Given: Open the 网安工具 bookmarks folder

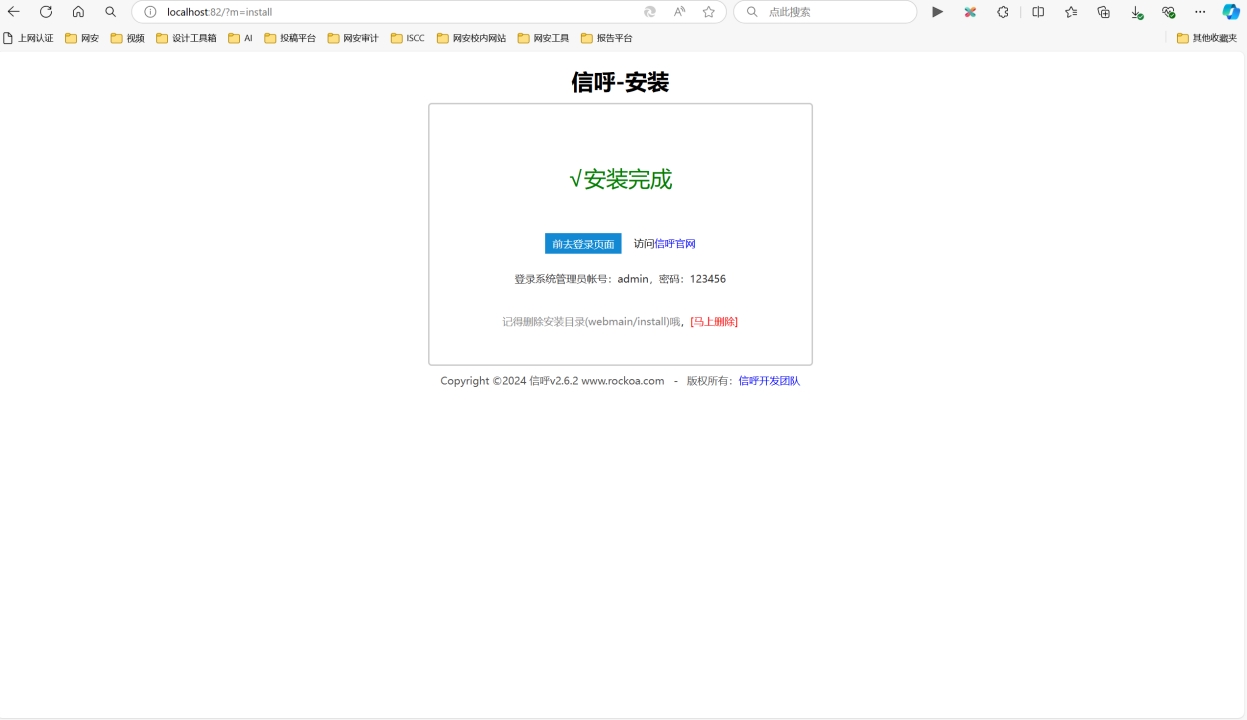Looking at the screenshot, I should point(544,38).
